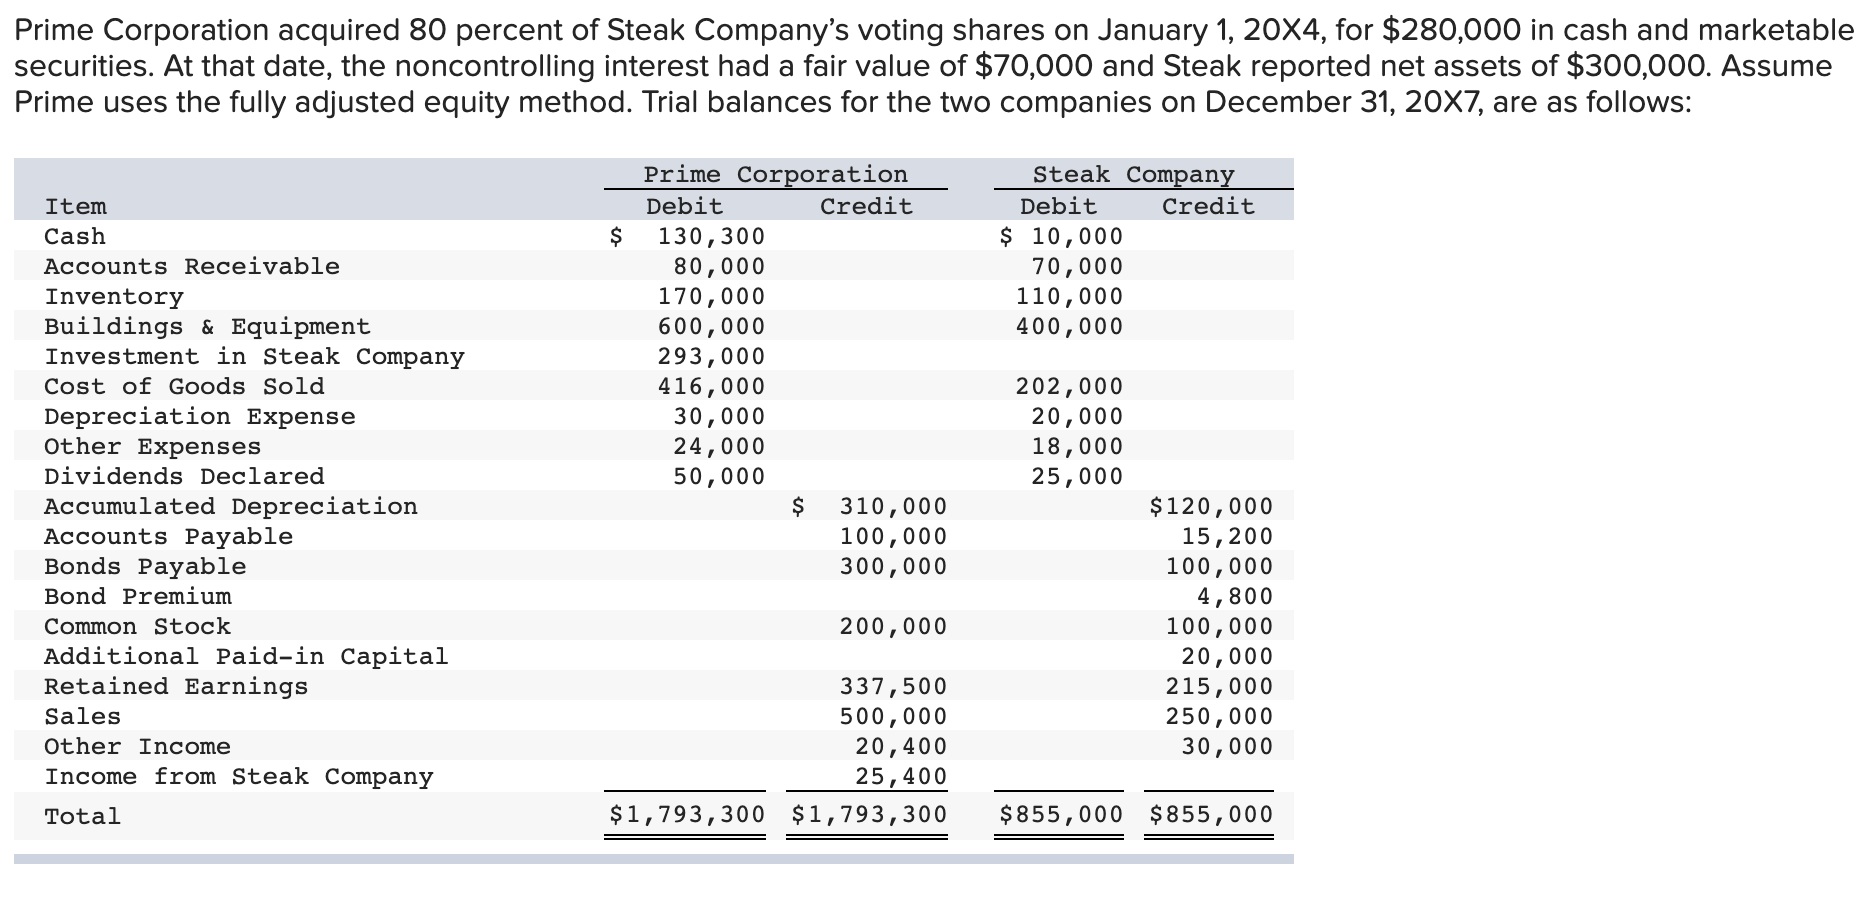The height and width of the screenshot is (906, 1872).
Task: Click Prime's total debit of $1,793,300
Action: (x=687, y=815)
